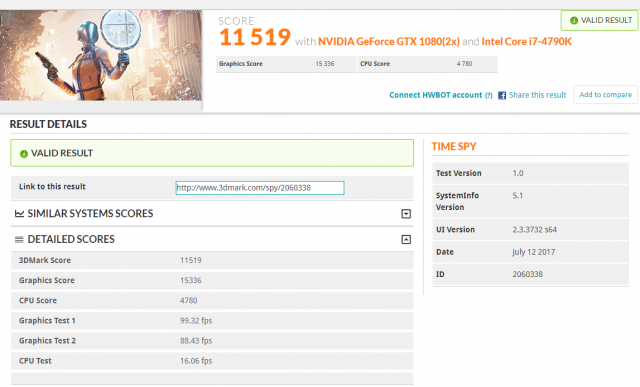Viewport: 640px width, 387px height.
Task: Select the result URL input field
Action: pos(260,188)
